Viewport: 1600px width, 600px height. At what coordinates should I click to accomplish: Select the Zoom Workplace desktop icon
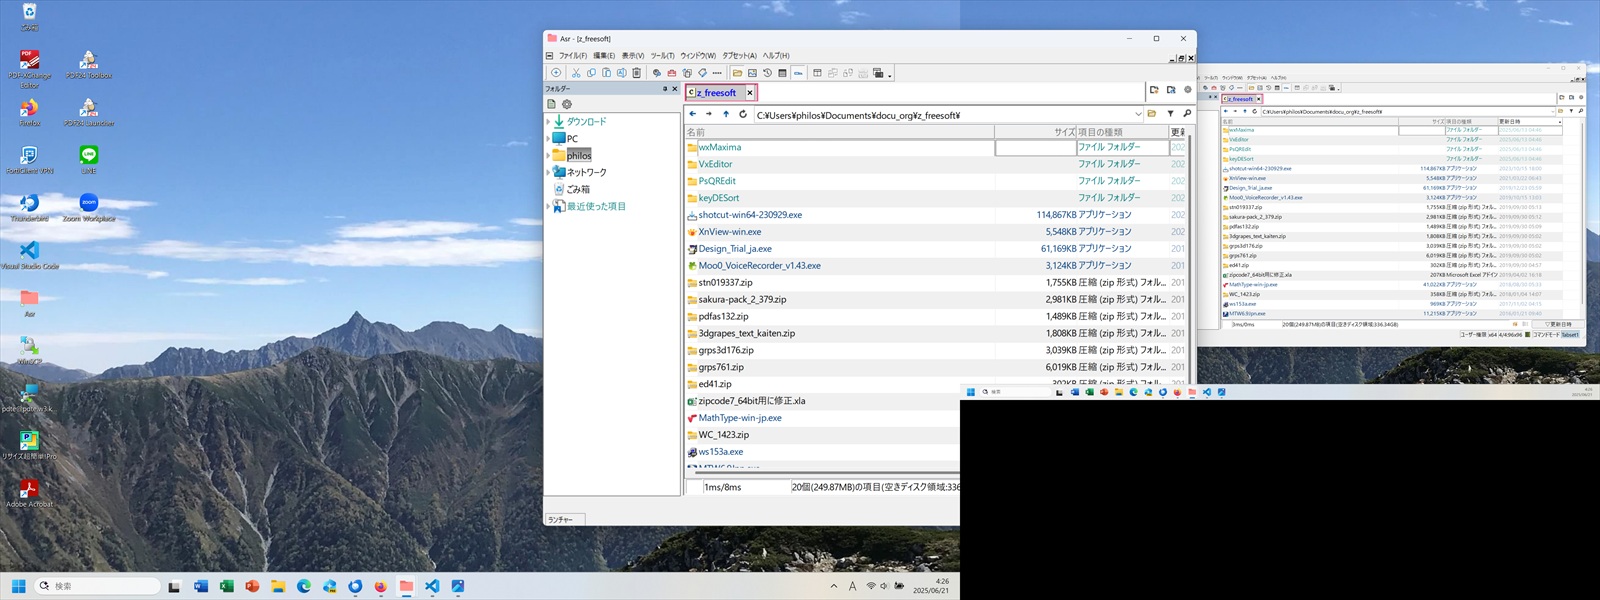pyautogui.click(x=89, y=207)
